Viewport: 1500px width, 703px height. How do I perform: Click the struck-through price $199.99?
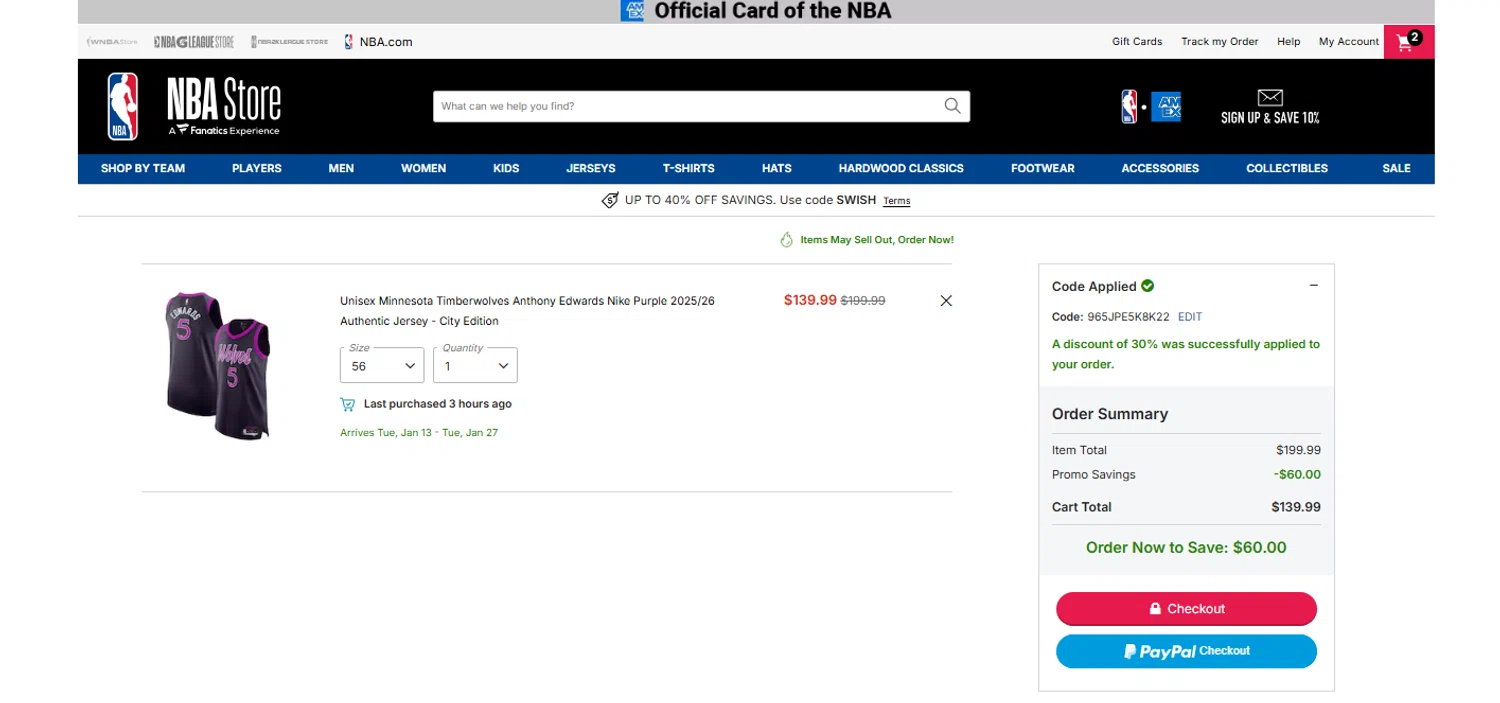tap(863, 301)
